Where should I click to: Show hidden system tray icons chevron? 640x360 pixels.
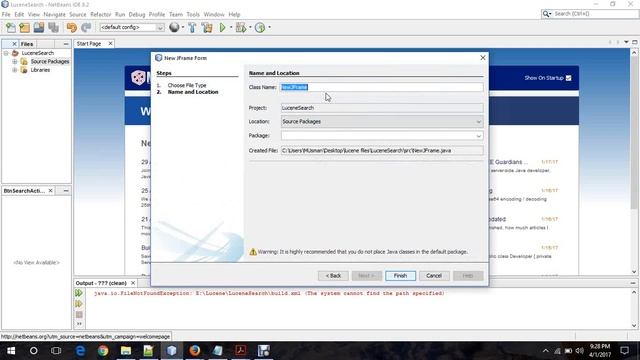pyautogui.click(x=546, y=351)
